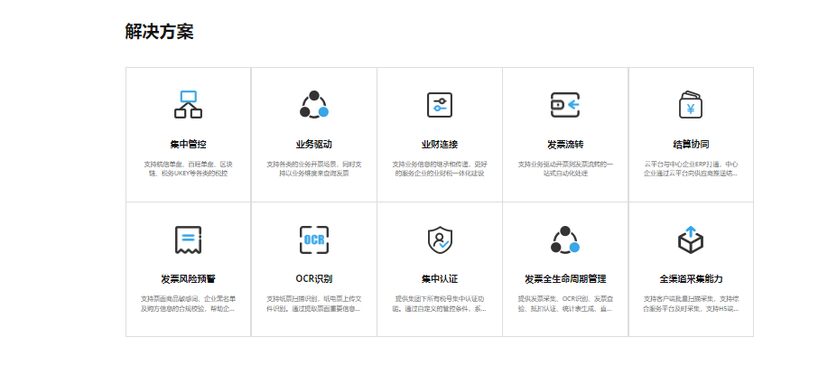This screenshot has height=367, width=828.
Task: Click the 全渠道采集能力 heading
Action: click(x=691, y=279)
